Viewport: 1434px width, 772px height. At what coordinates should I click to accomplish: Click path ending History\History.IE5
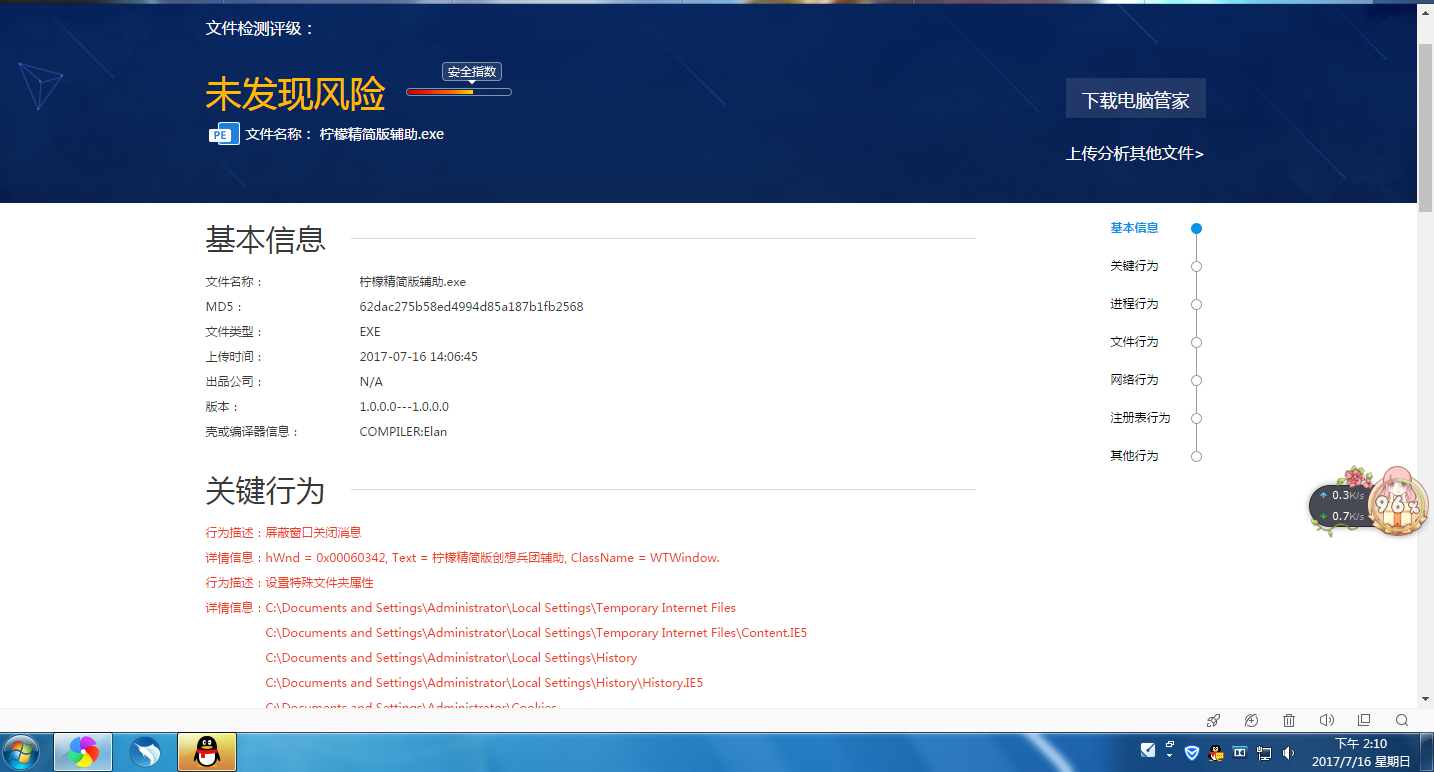point(484,683)
